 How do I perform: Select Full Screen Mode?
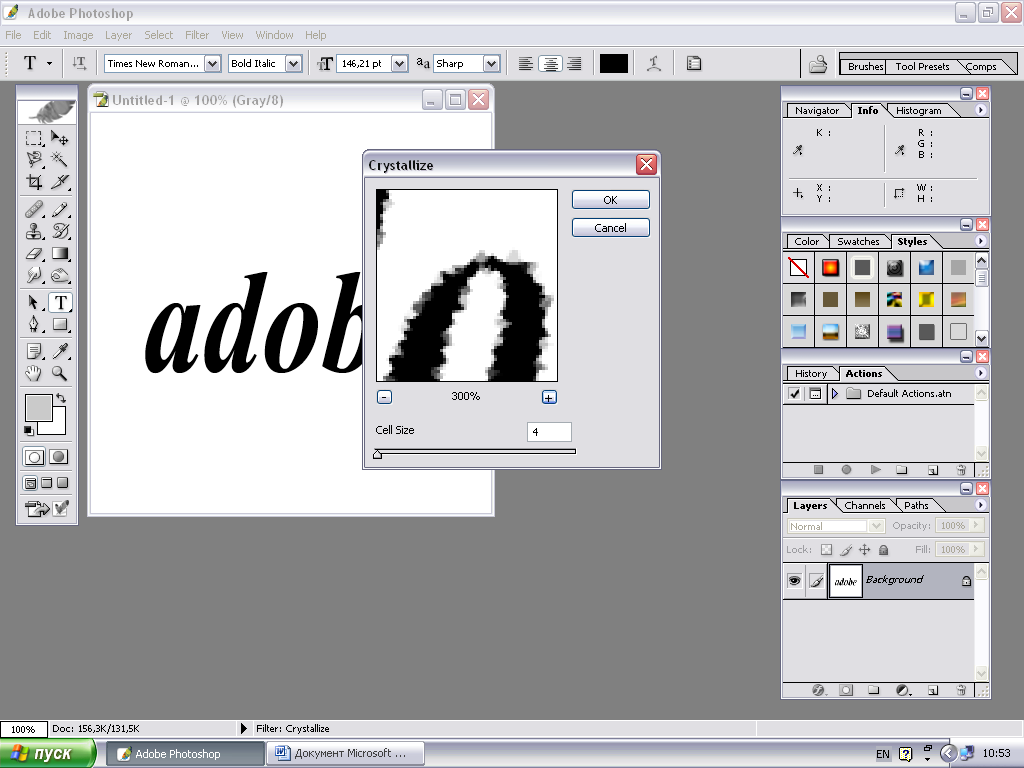point(63,483)
